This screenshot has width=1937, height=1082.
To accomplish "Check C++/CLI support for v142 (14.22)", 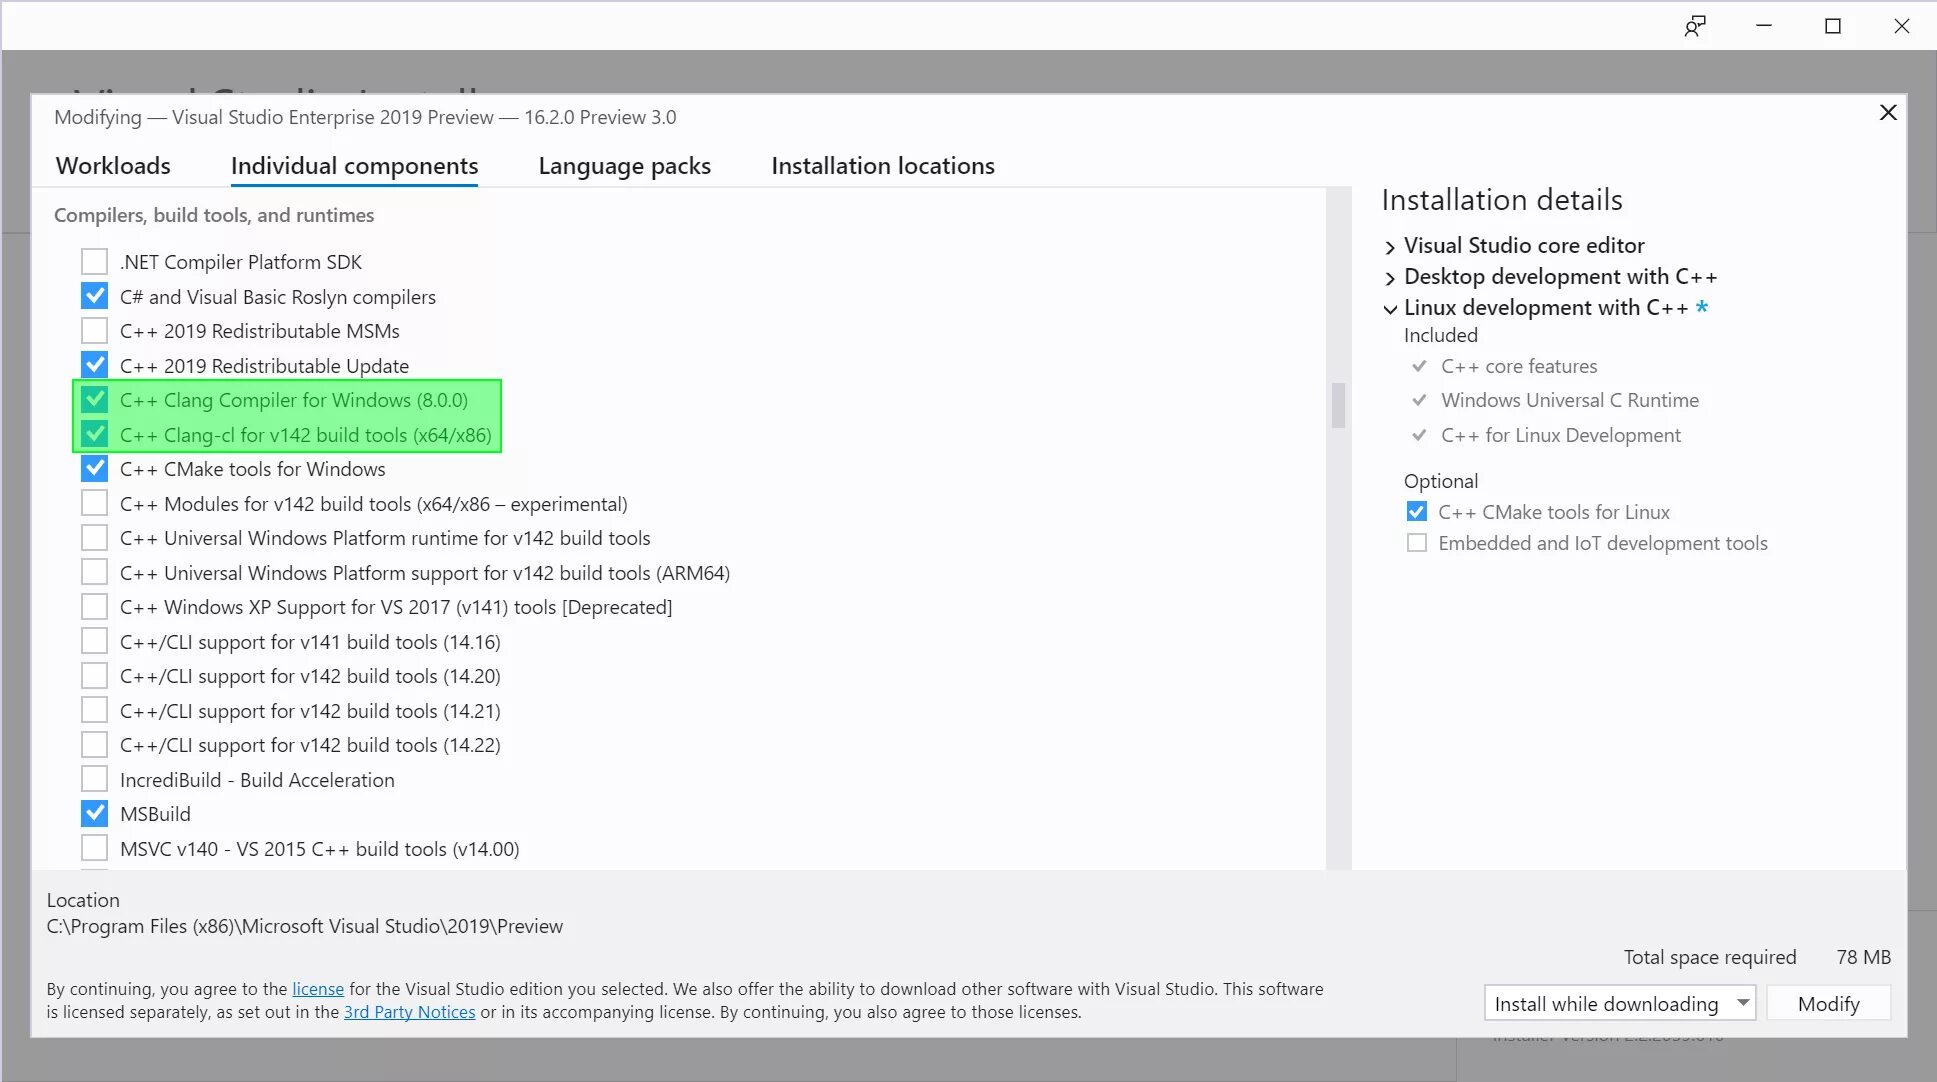I will 94,745.
